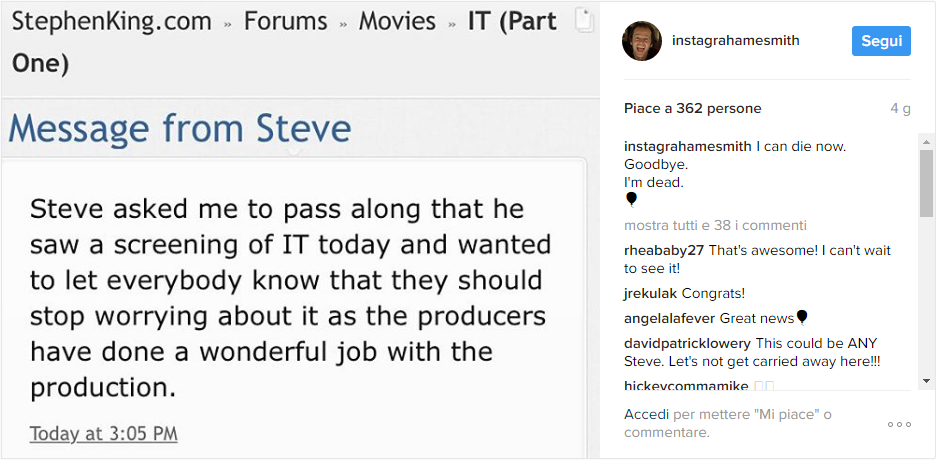Click the Today at 3:05 PM timestamp
The width and height of the screenshot is (936, 460).
pos(104,434)
